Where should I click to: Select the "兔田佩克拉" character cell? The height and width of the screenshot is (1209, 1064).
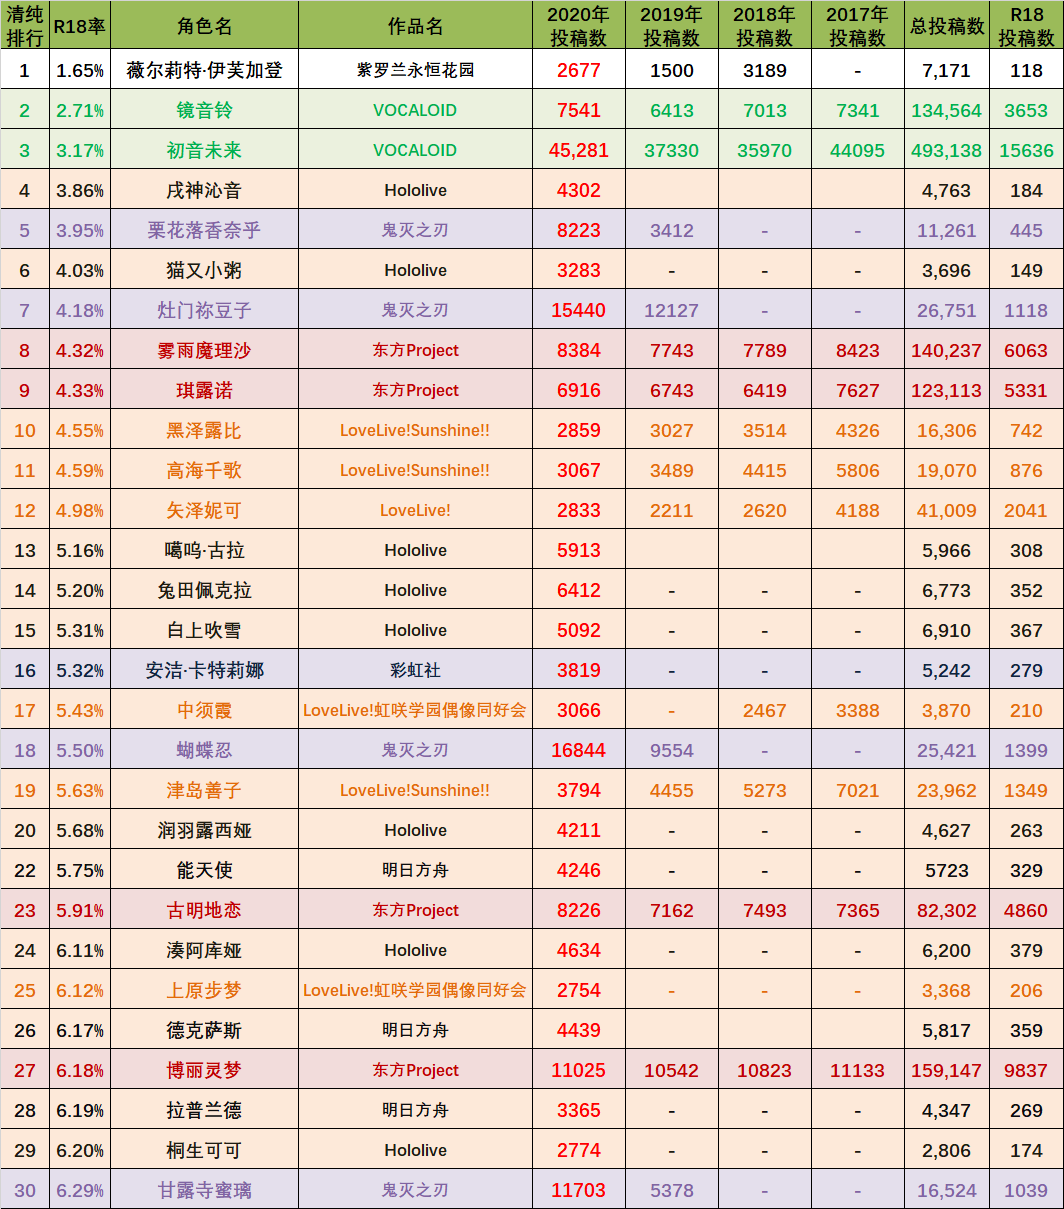(204, 590)
